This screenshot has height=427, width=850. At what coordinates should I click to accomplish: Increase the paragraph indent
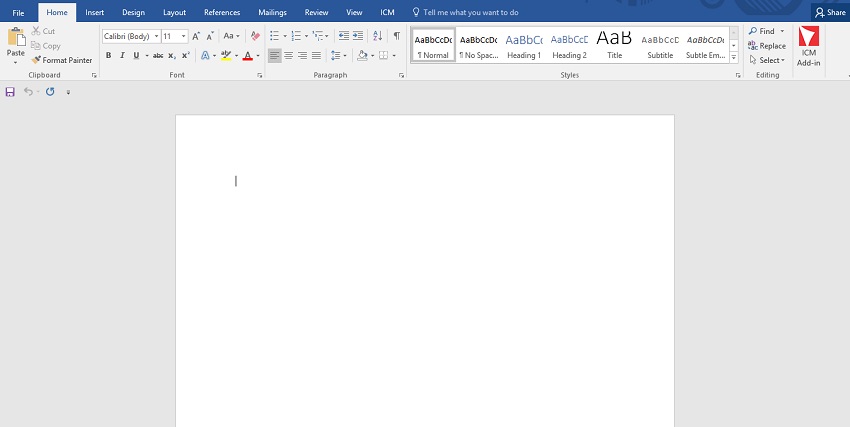tap(360, 36)
